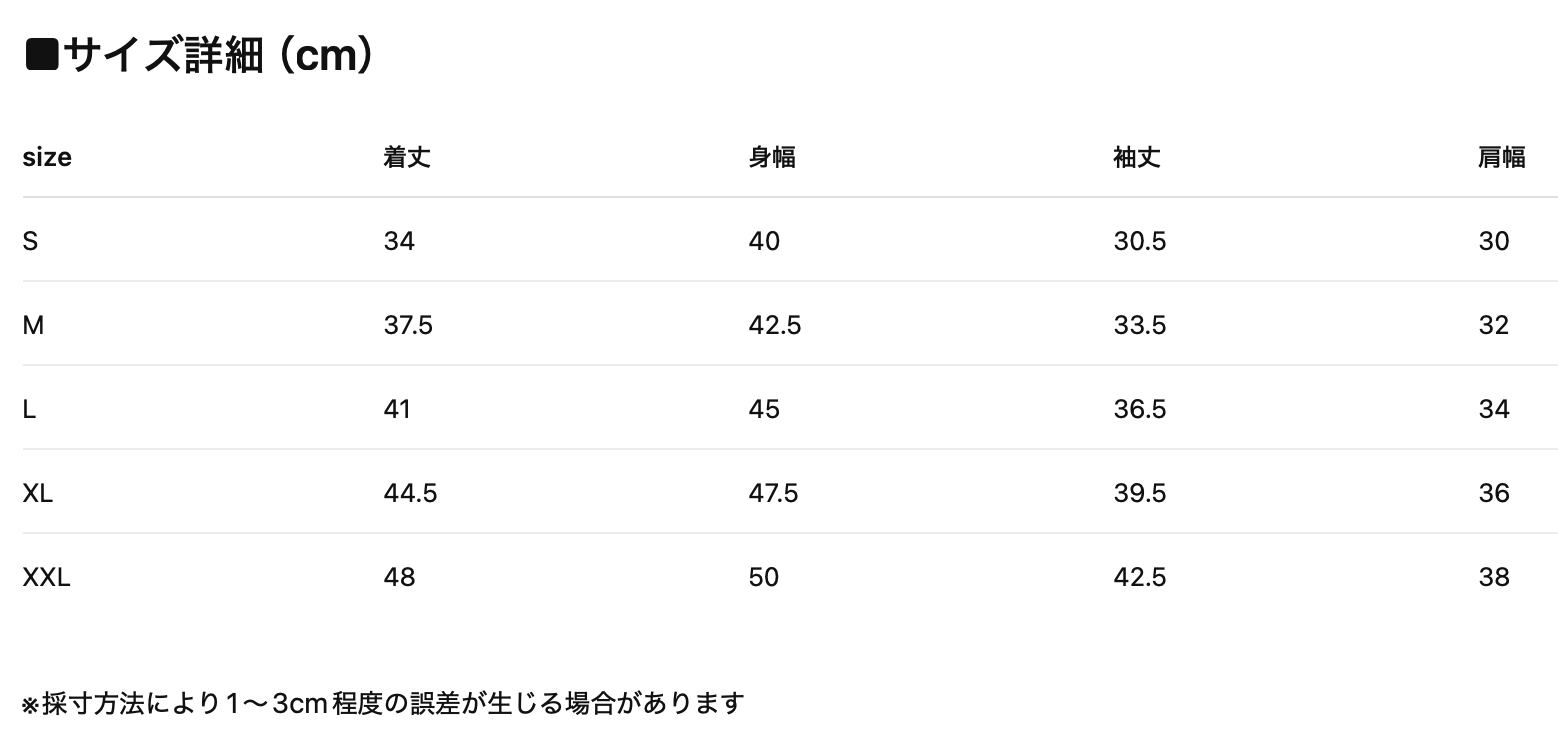Click the XXL size row label
The height and width of the screenshot is (752, 1558).
coord(47,578)
